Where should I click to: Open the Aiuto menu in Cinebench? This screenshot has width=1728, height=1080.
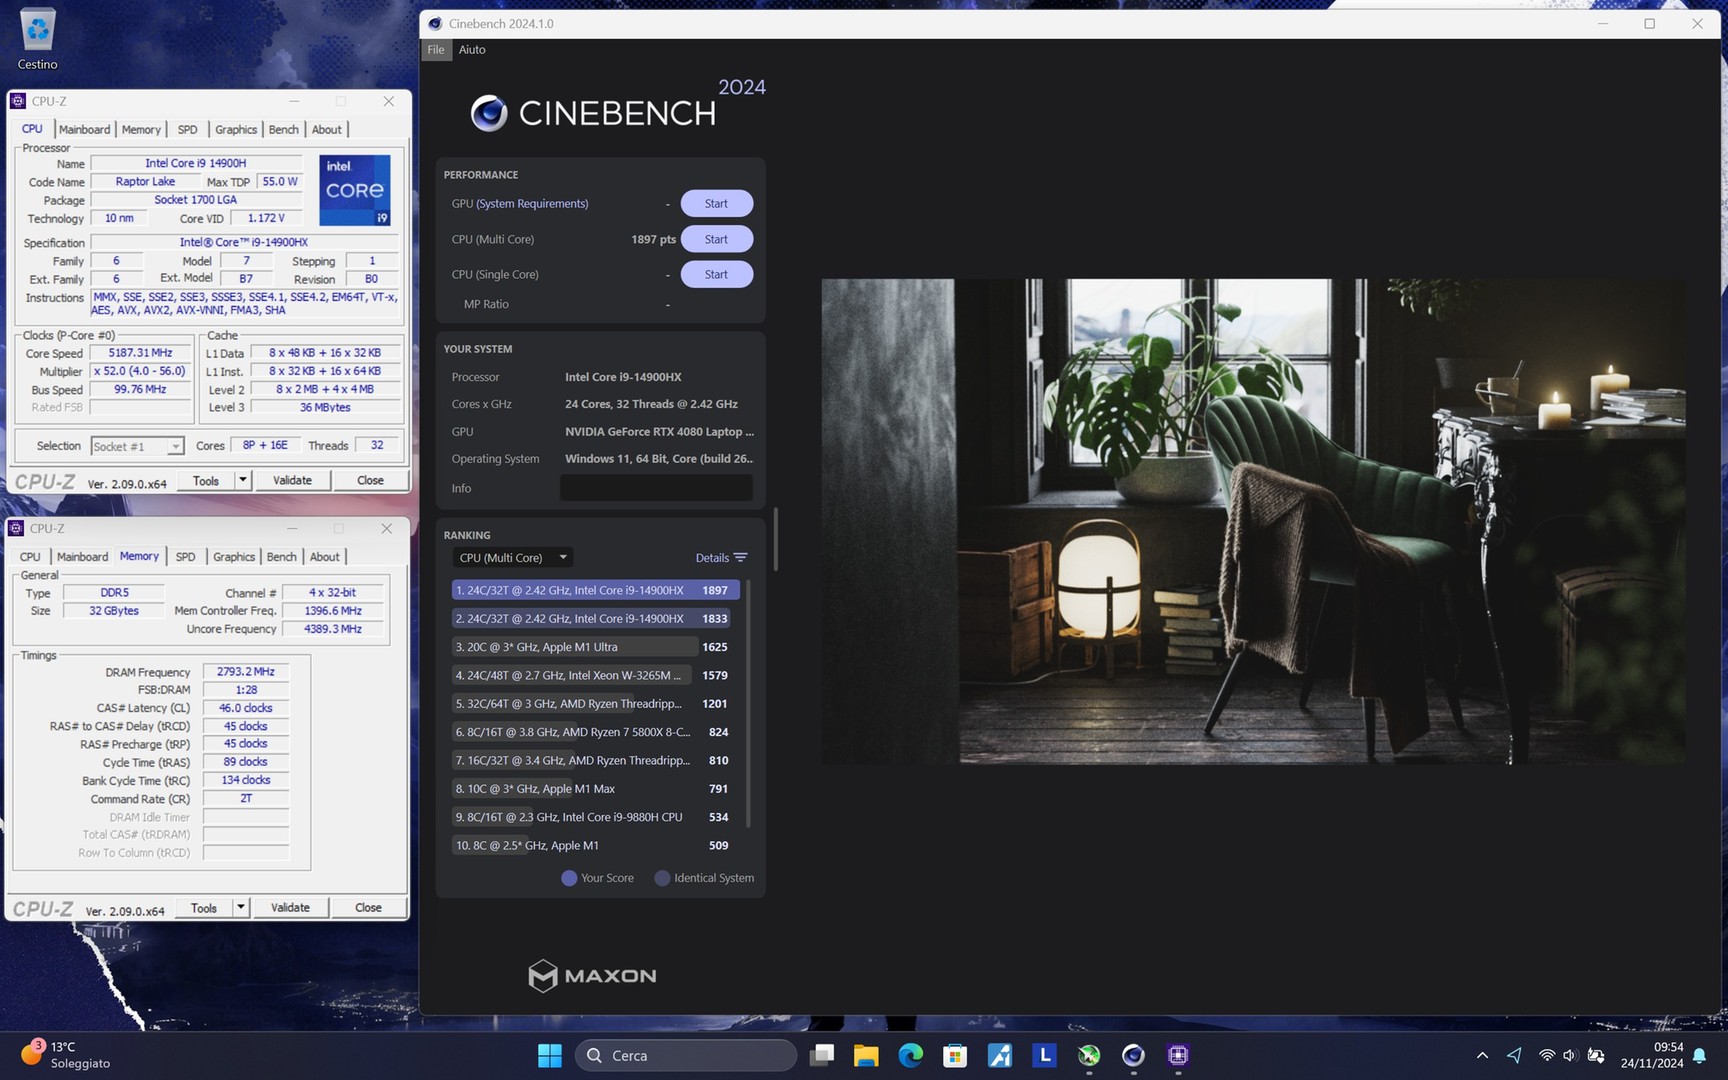tap(472, 50)
